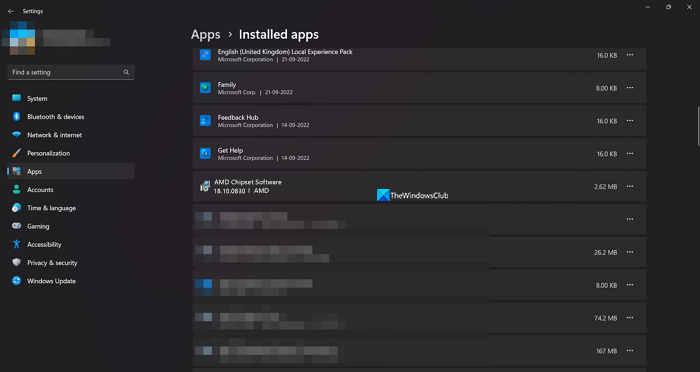The image size is (700, 372).
Task: Select the Feedback Hub app name
Action: [238, 117]
